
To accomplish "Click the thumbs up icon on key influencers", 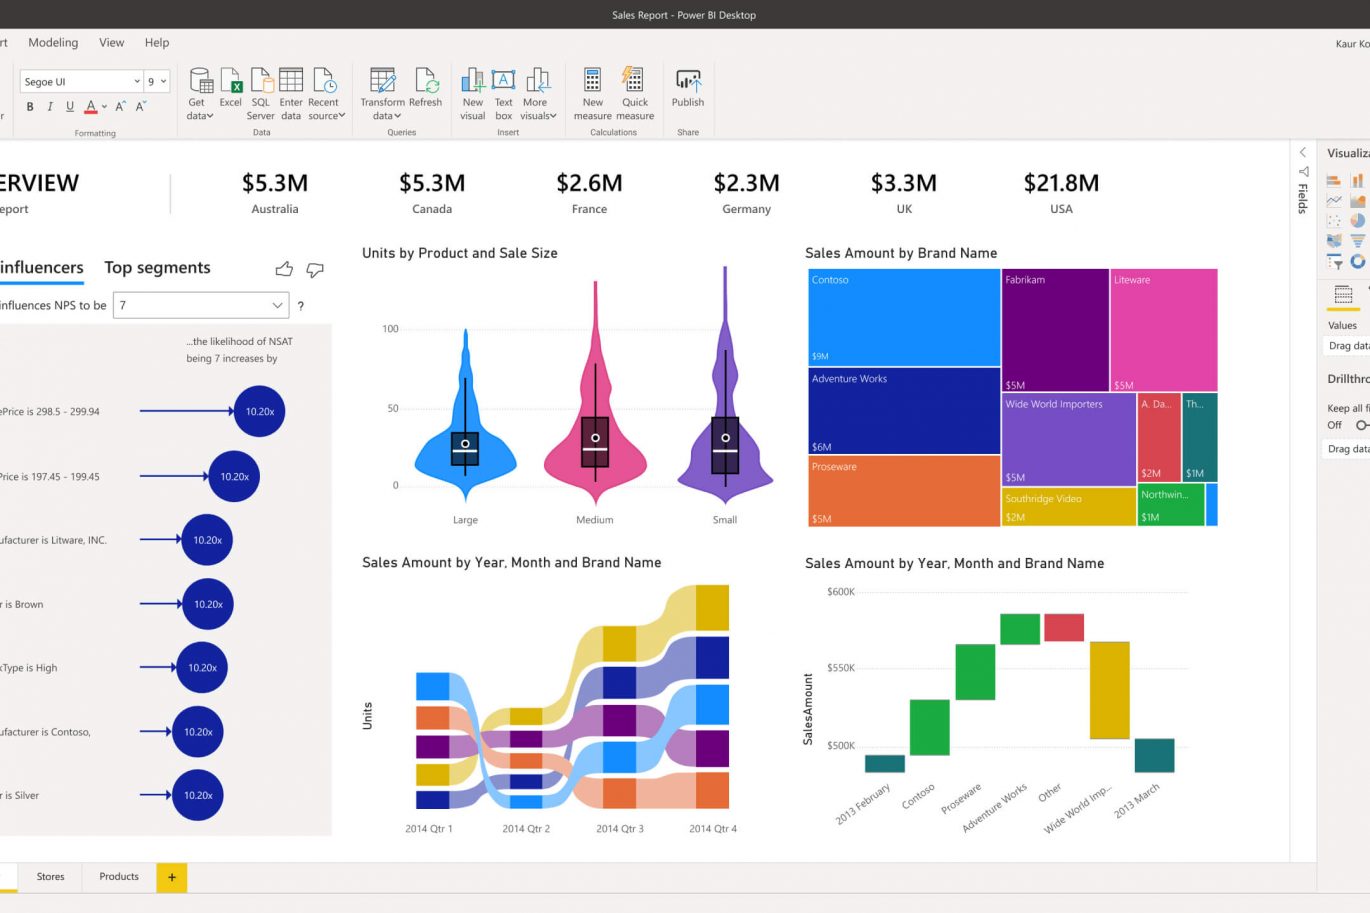I will (284, 269).
